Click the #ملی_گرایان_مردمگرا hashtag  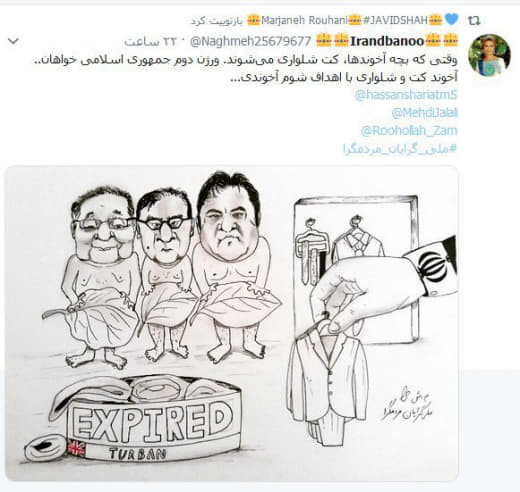tap(400, 149)
